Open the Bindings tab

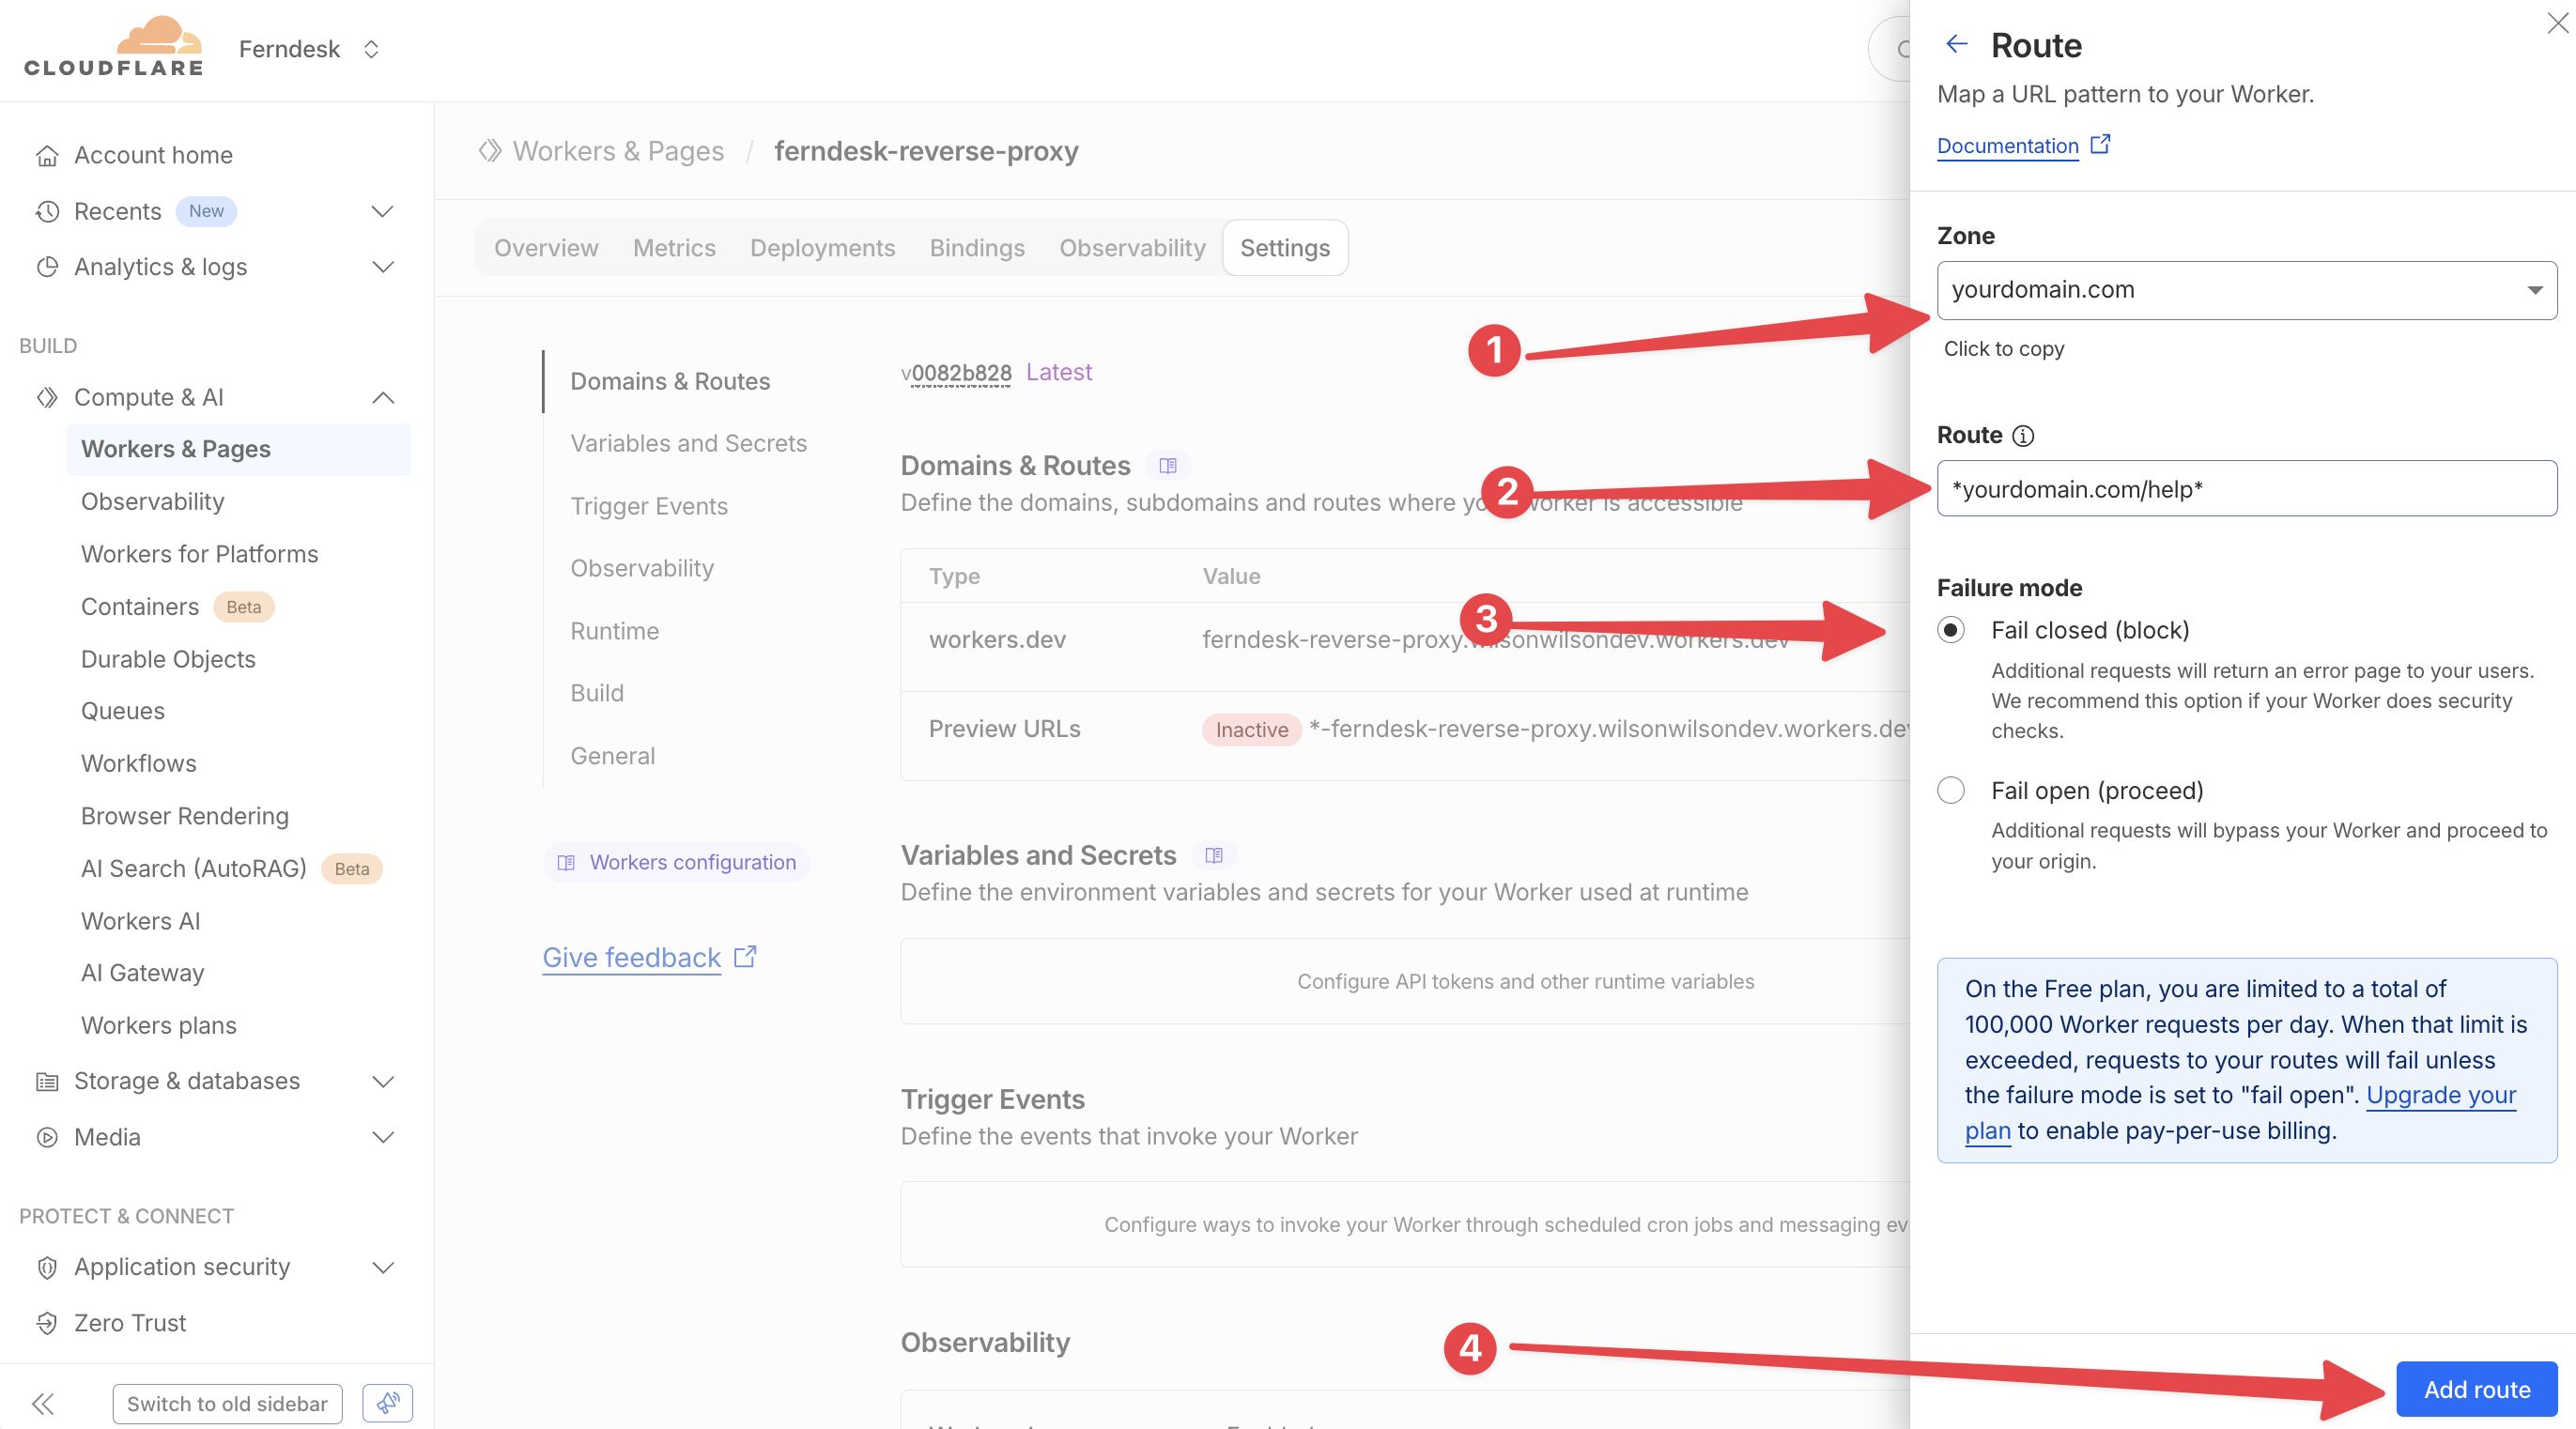977,247
